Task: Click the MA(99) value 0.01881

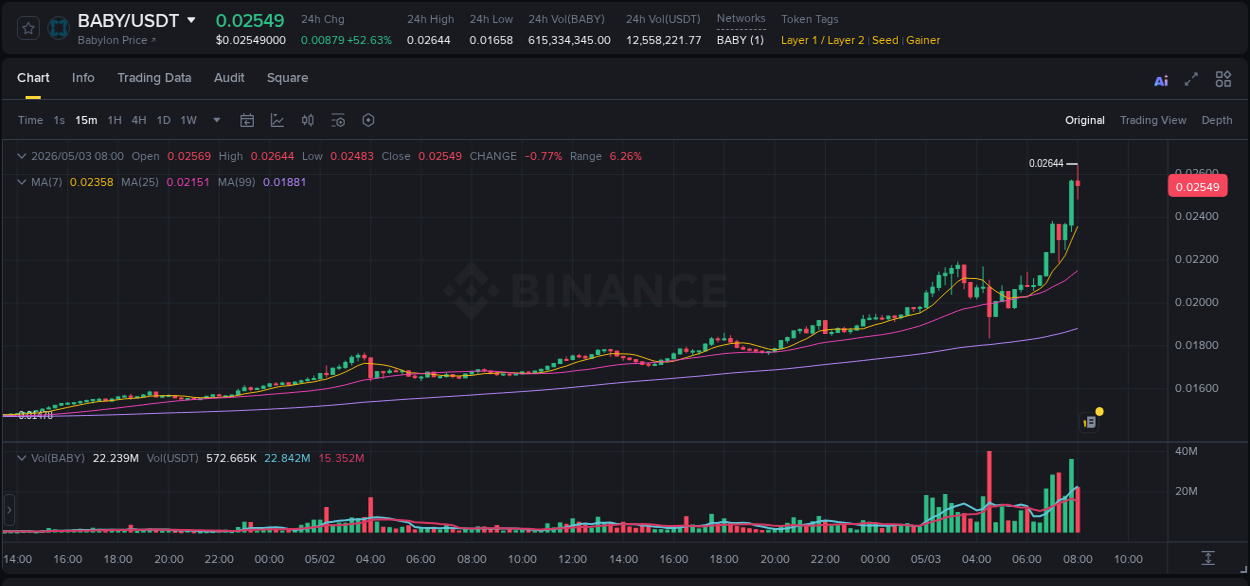Action: pos(285,182)
